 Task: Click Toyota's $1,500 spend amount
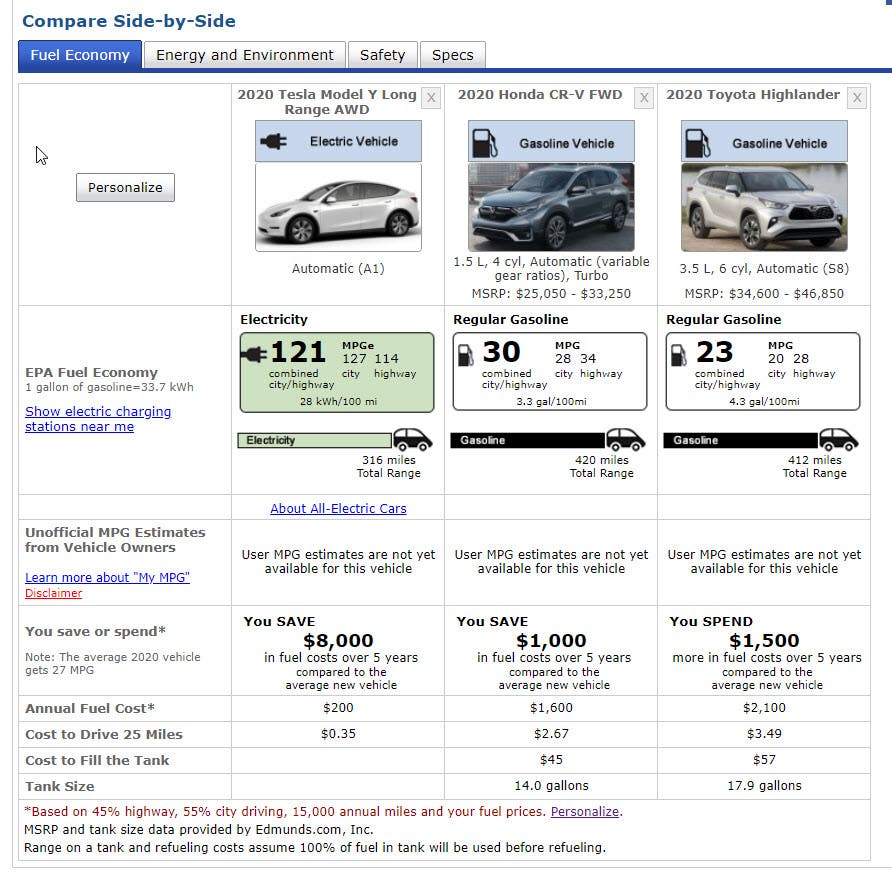coord(764,641)
